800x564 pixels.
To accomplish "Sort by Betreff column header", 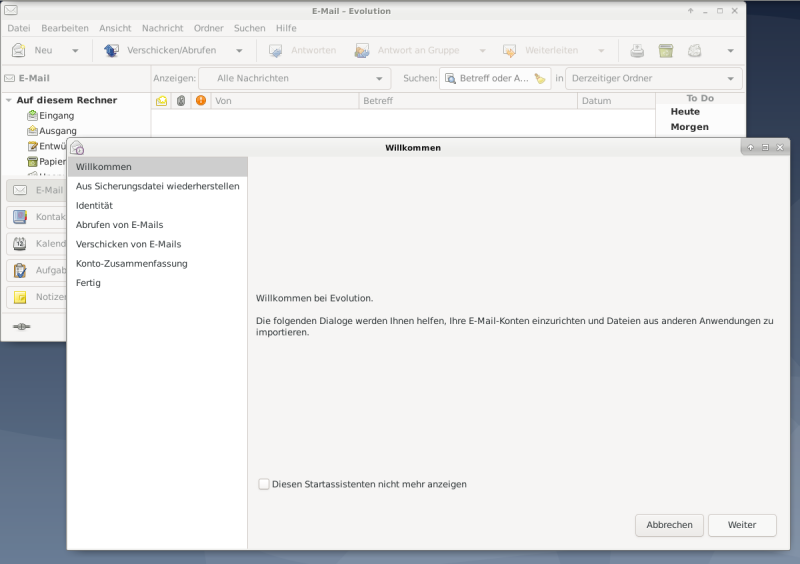I will click(x=468, y=101).
